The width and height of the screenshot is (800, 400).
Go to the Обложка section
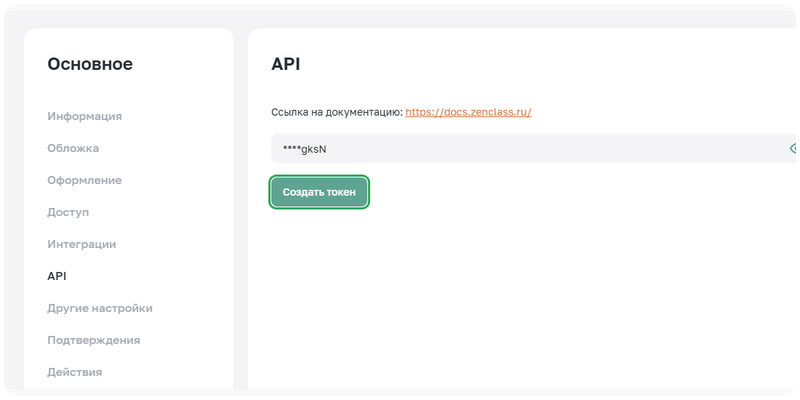[73, 148]
